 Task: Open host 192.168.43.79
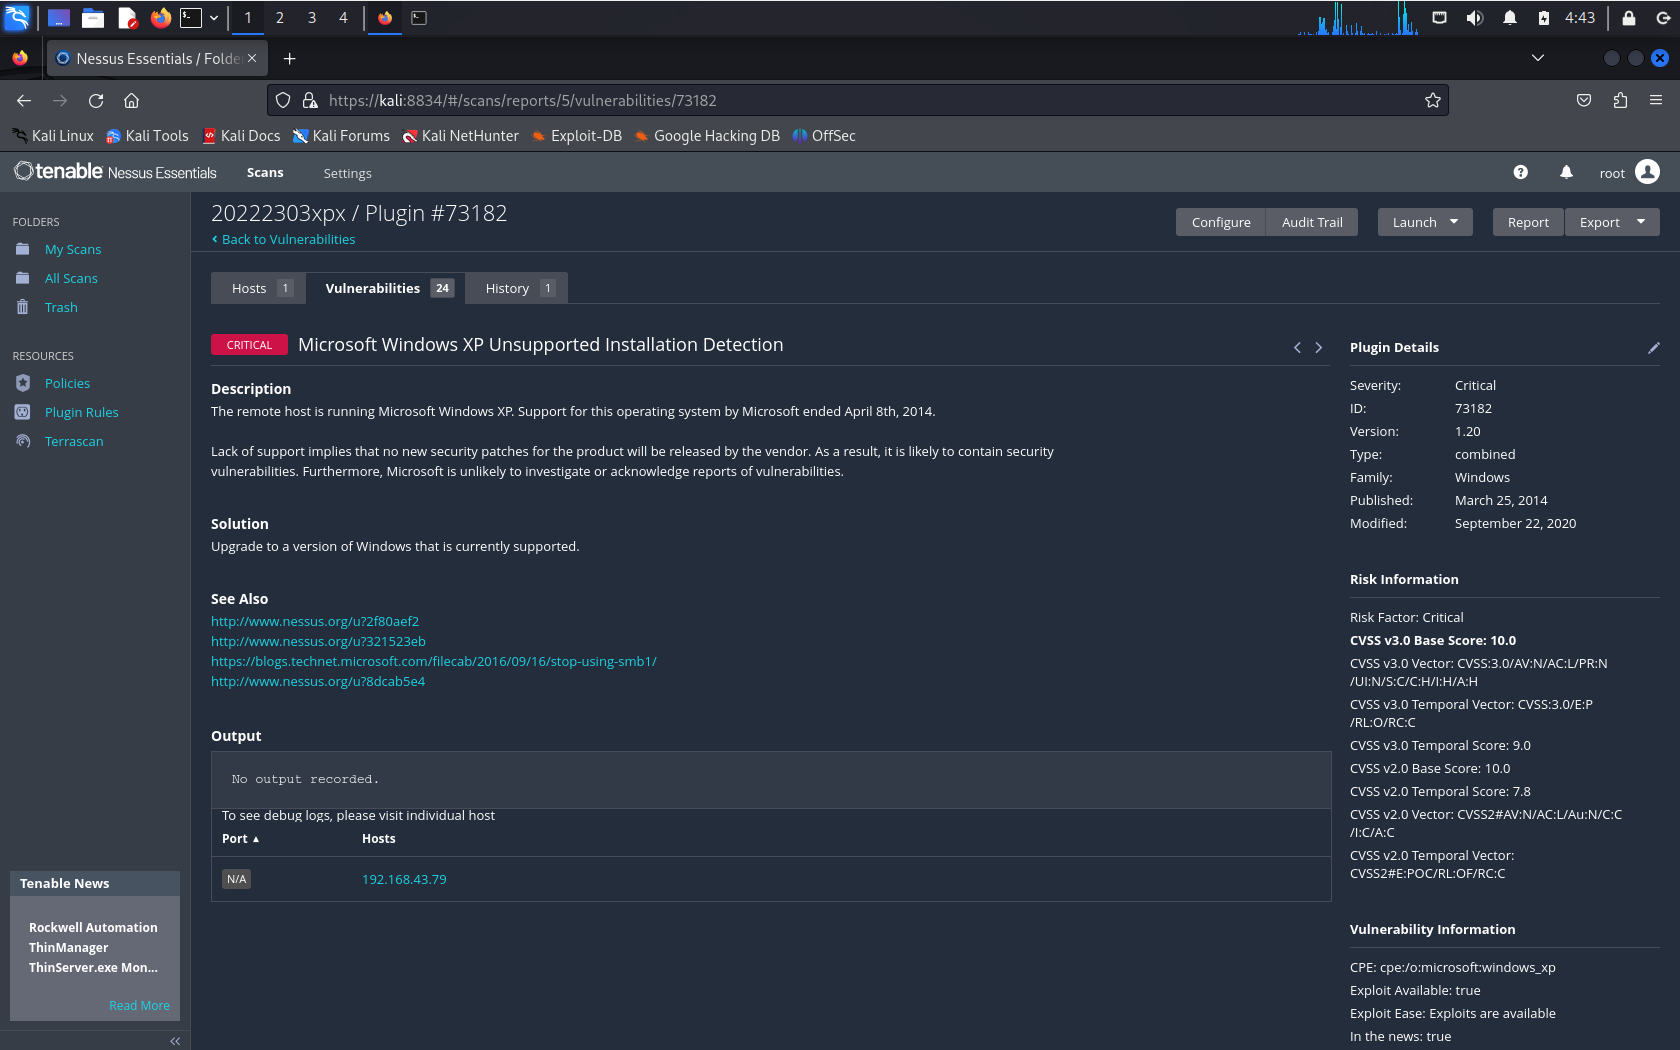tap(404, 879)
